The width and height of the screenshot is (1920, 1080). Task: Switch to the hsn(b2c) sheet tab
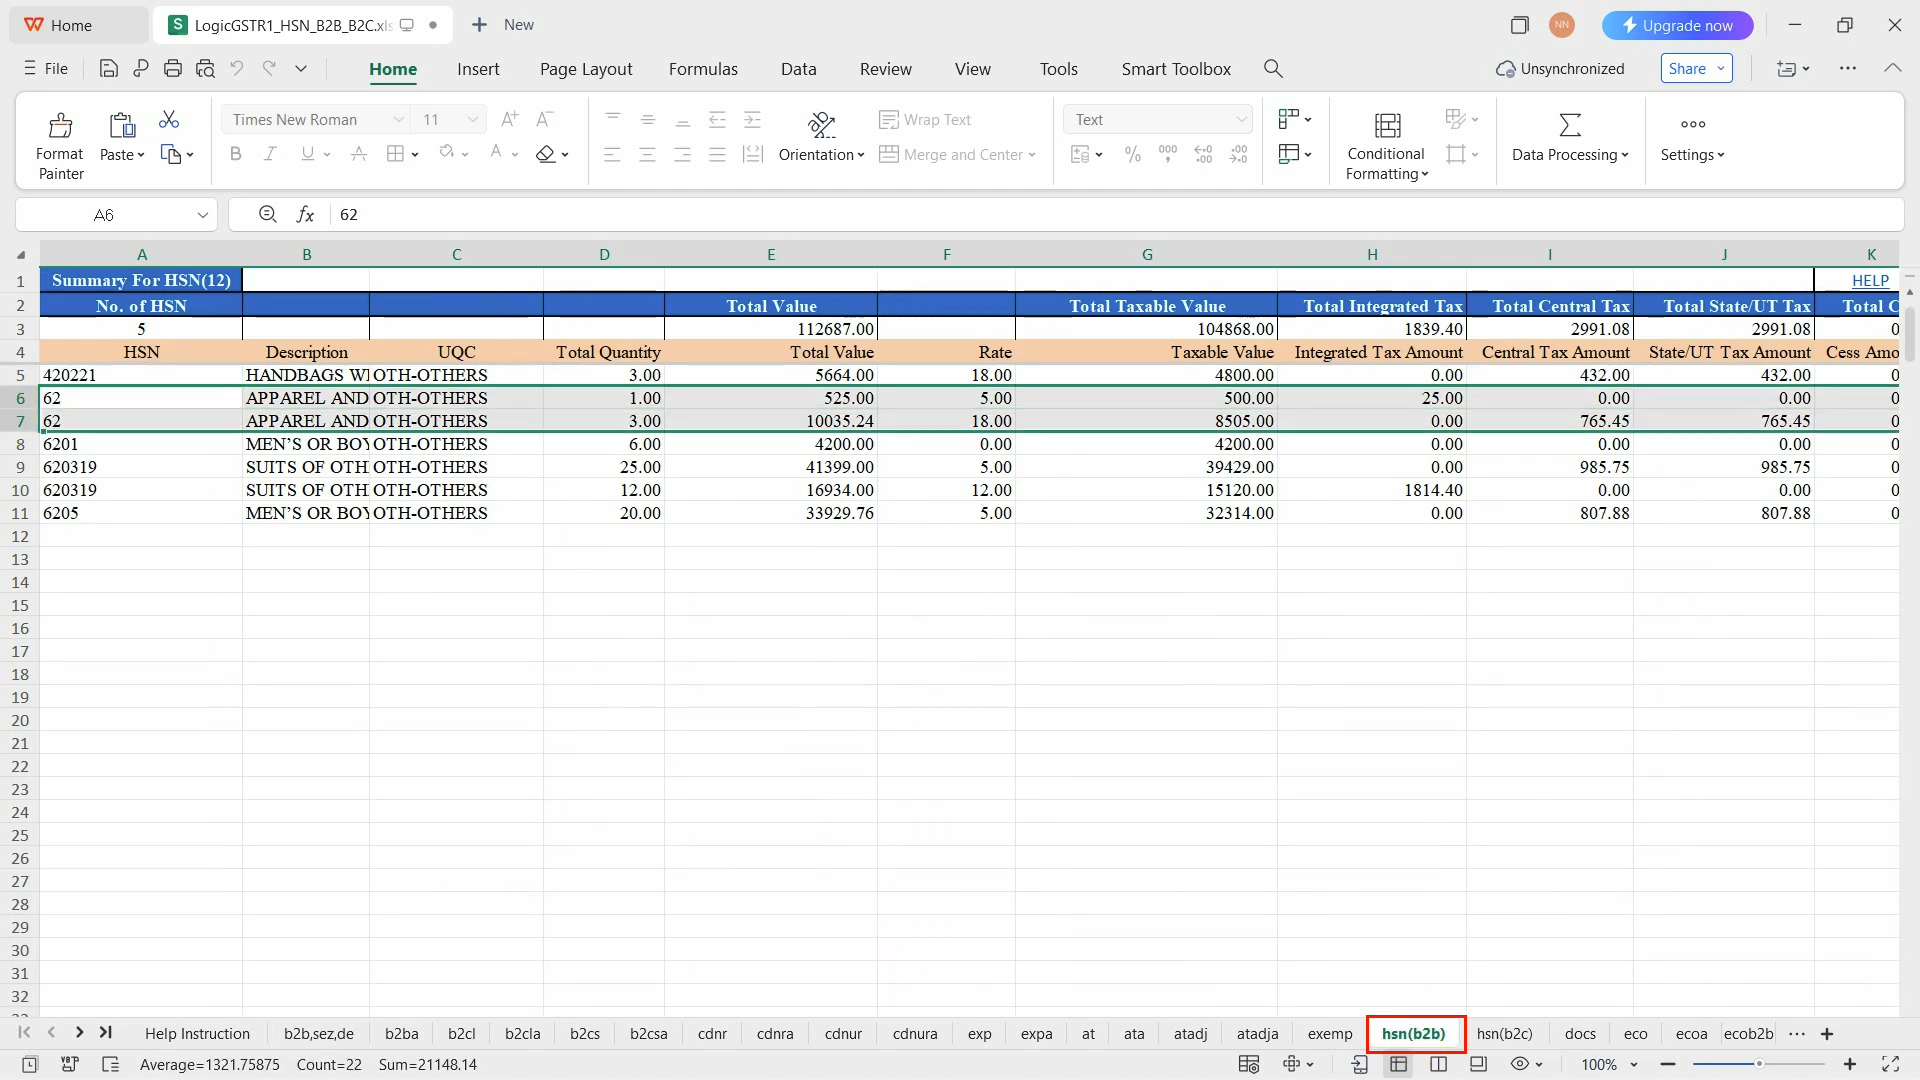click(1504, 1034)
